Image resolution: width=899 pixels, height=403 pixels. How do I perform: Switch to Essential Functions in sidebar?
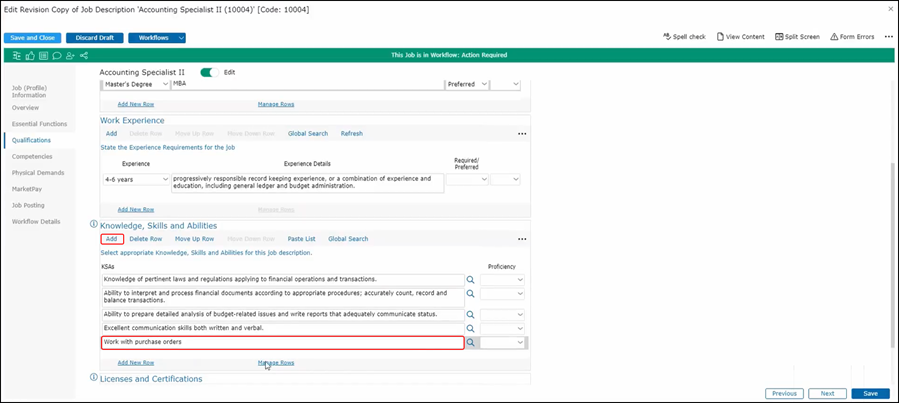tap(38, 123)
